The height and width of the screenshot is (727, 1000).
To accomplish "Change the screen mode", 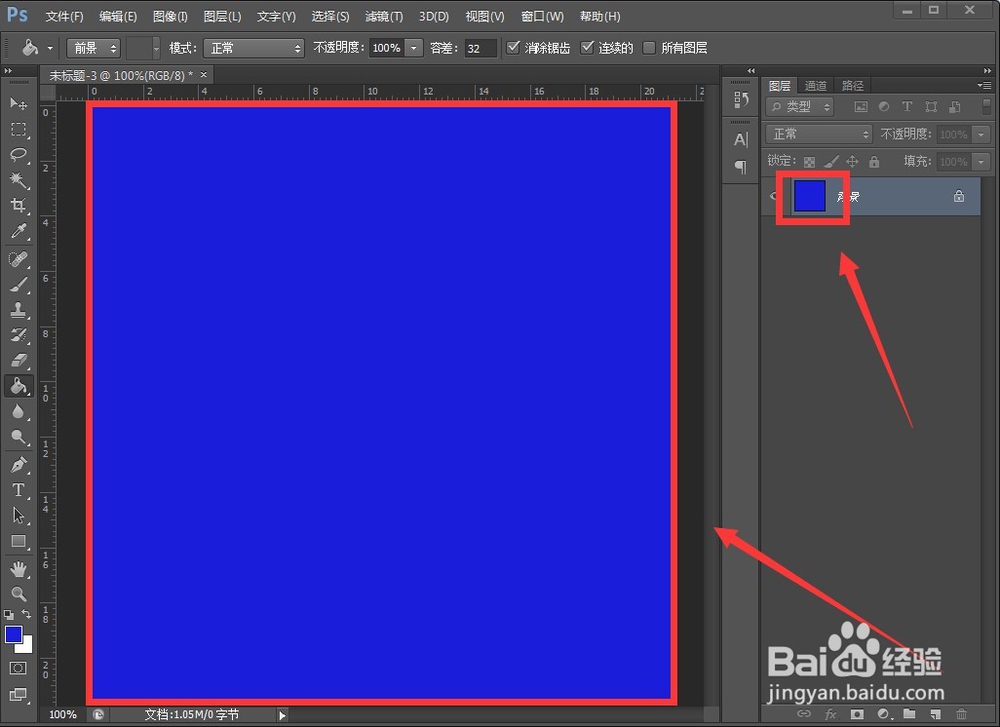I will [18, 694].
